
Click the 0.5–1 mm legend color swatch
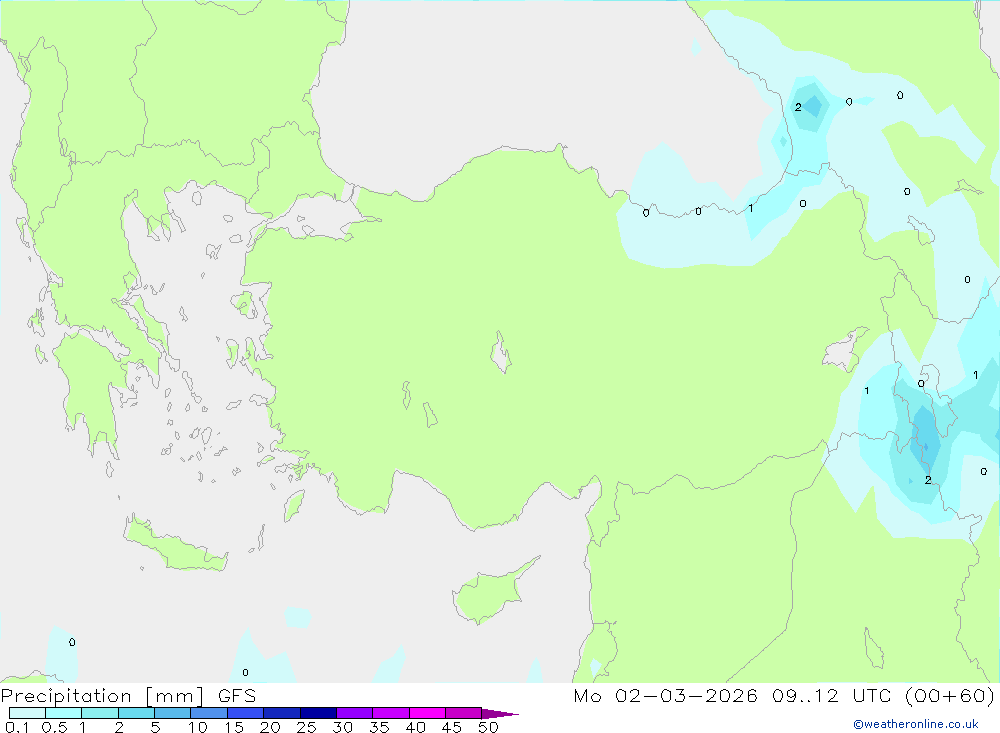(x=64, y=713)
